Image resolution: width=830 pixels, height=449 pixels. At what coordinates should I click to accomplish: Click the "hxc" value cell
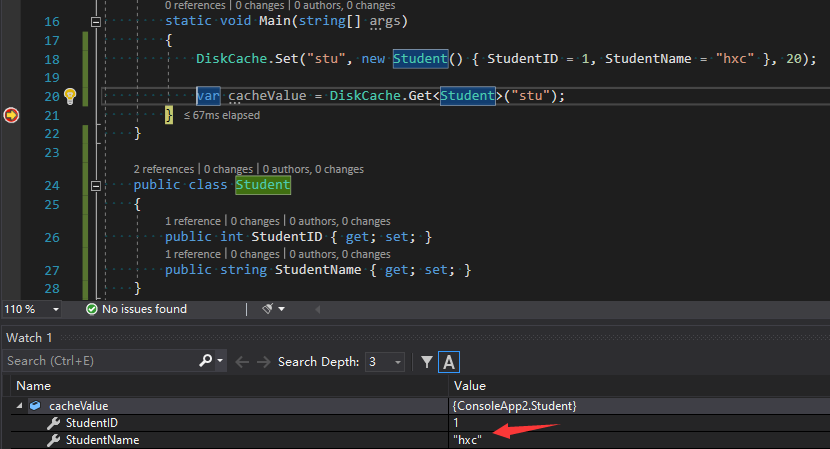(x=467, y=440)
